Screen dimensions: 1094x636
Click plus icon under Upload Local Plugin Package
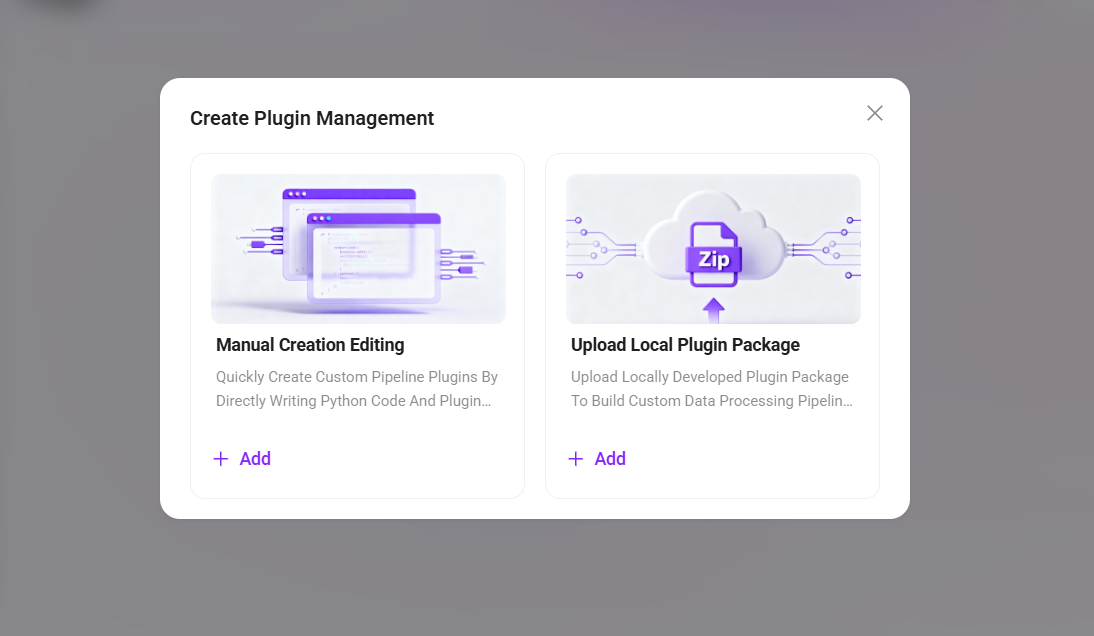coord(576,459)
